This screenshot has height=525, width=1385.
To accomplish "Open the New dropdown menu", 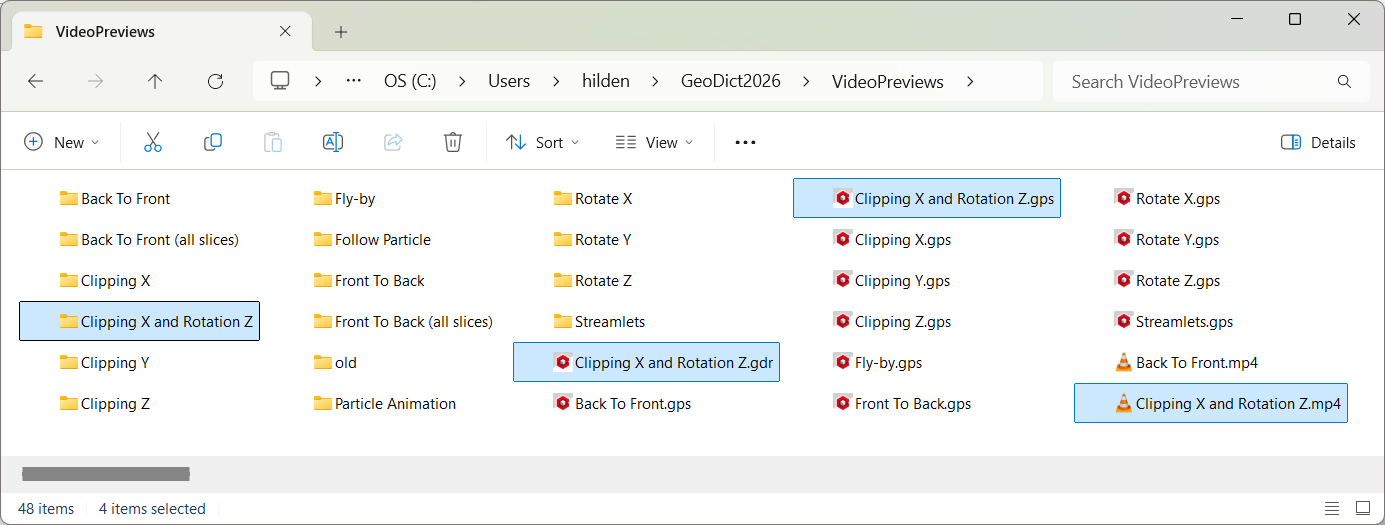I will (62, 142).
